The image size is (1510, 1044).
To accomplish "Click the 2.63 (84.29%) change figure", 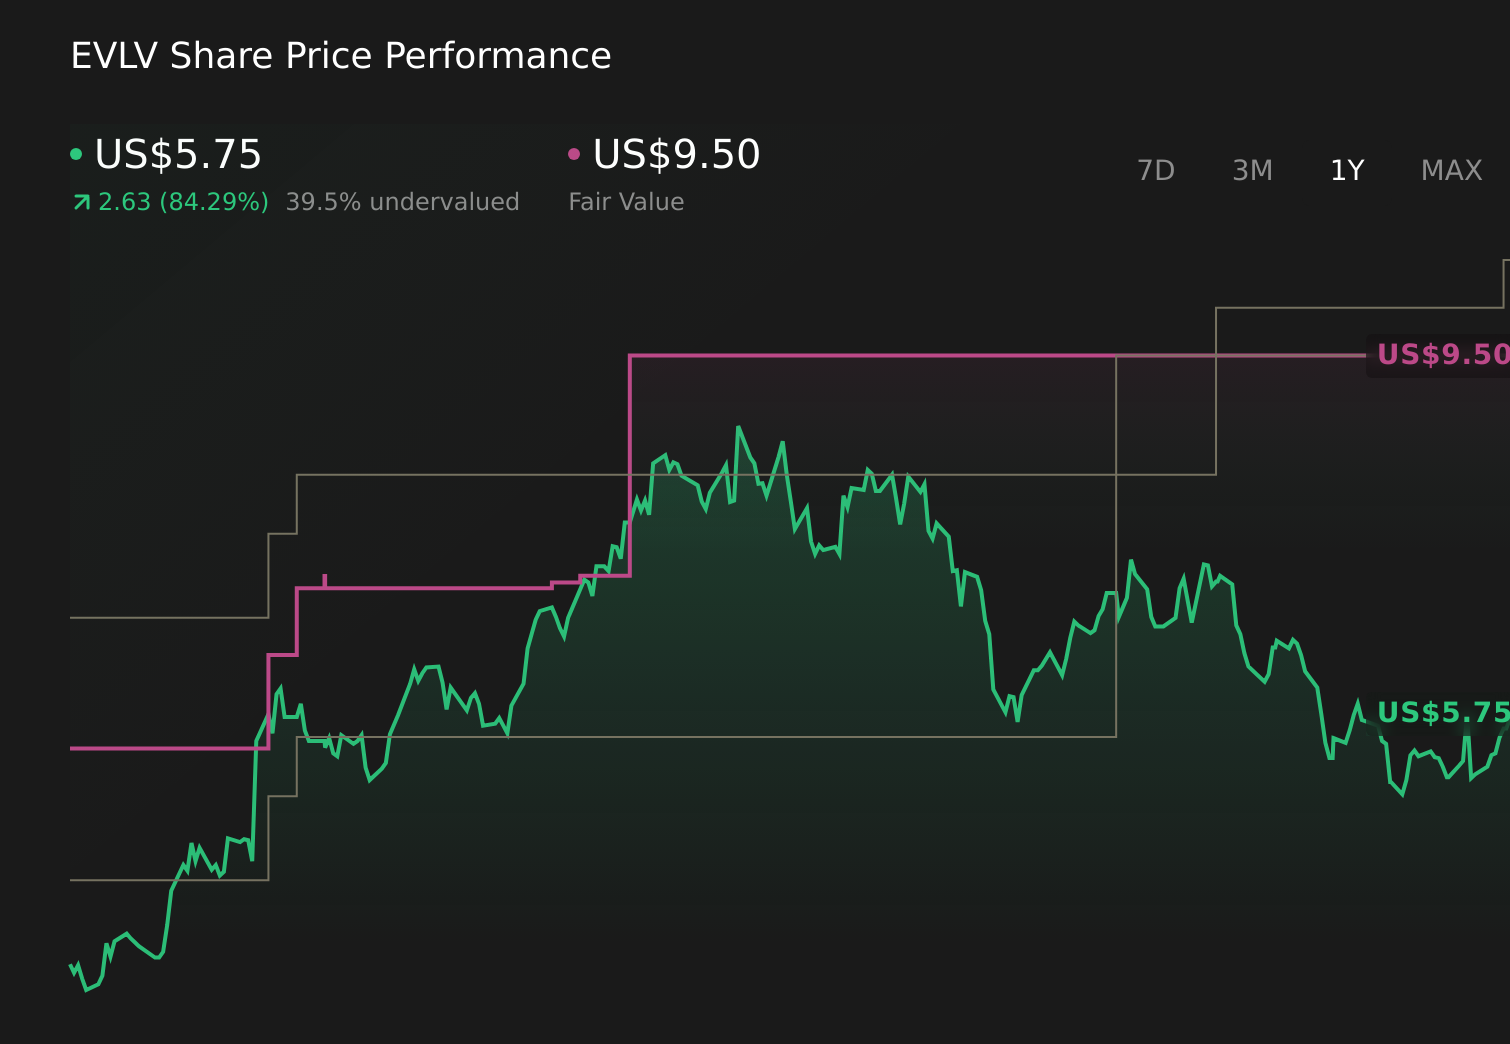I will click(x=183, y=201).
